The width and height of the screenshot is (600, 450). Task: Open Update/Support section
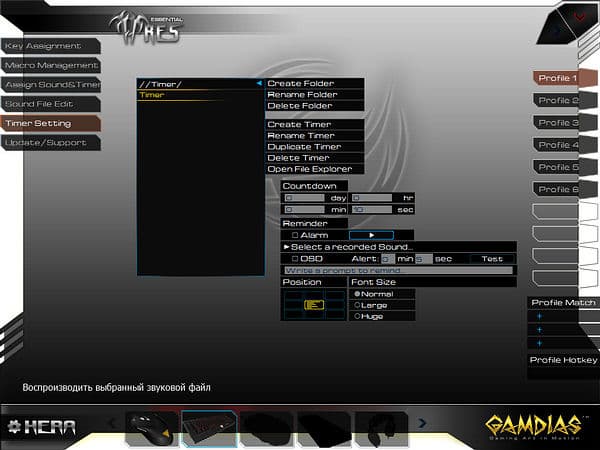tap(51, 143)
